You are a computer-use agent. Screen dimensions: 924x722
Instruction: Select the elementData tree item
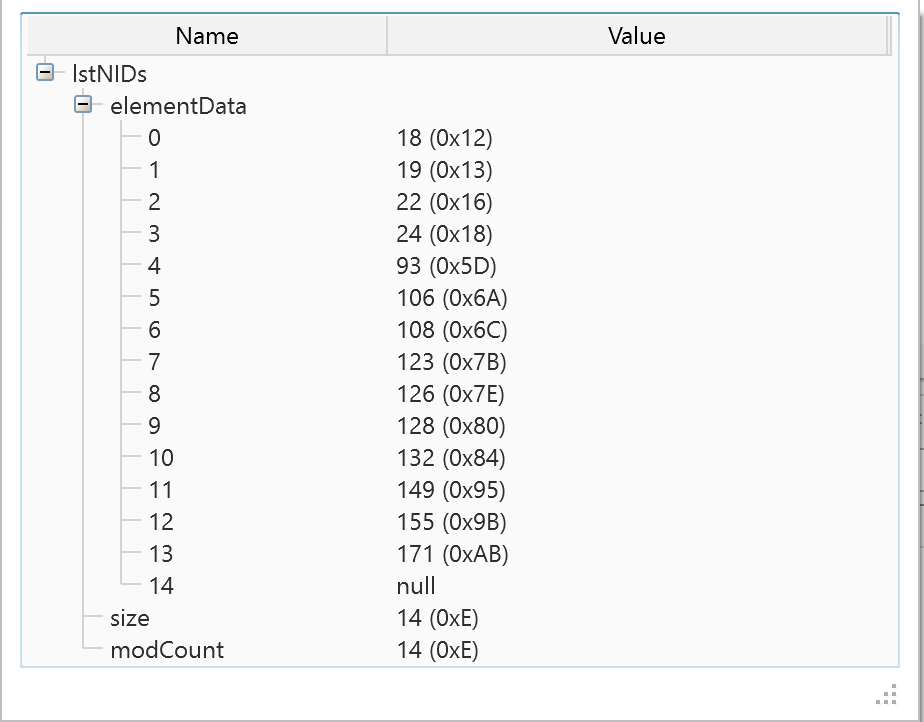point(178,106)
